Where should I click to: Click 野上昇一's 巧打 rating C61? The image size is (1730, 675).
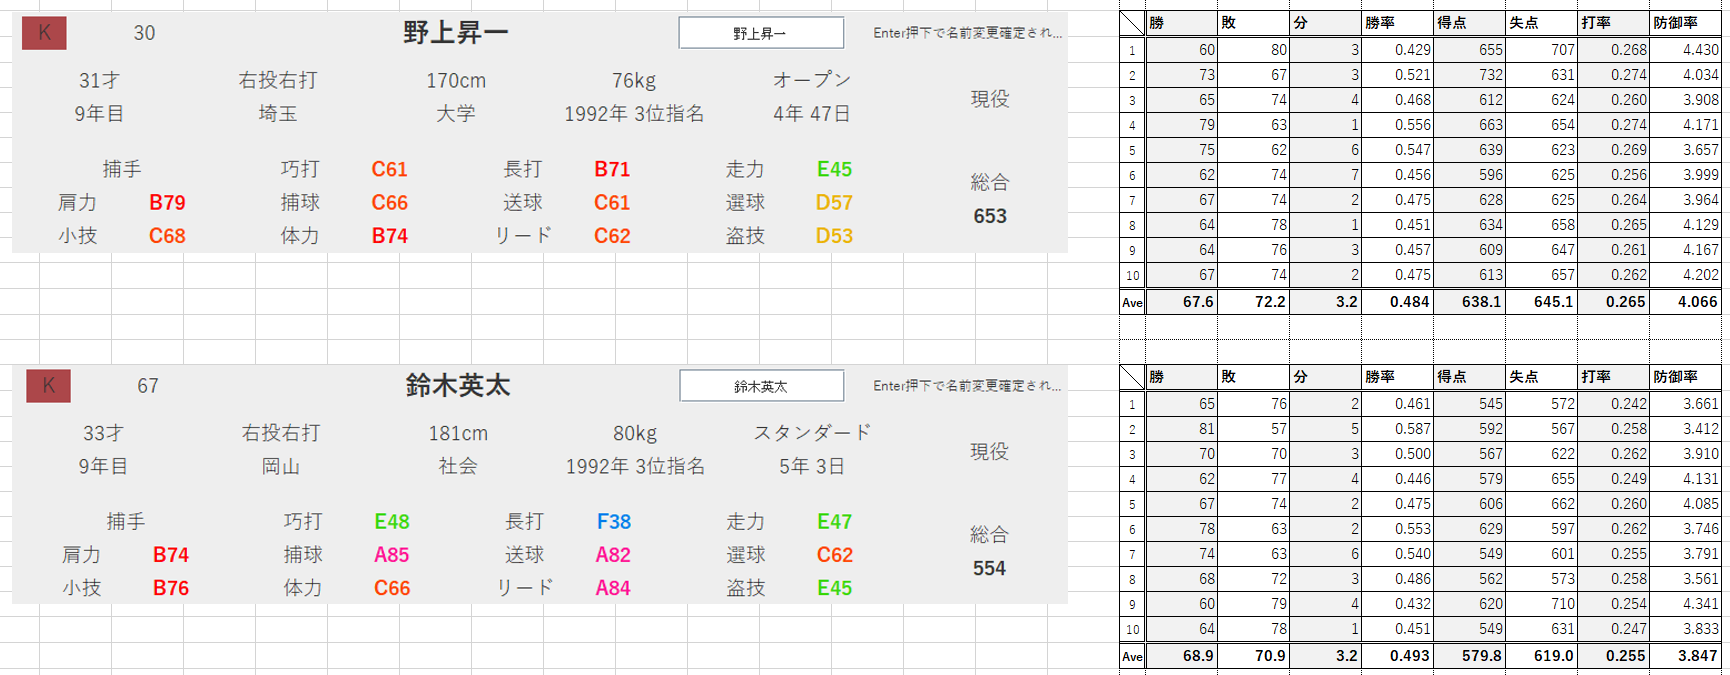pos(389,169)
